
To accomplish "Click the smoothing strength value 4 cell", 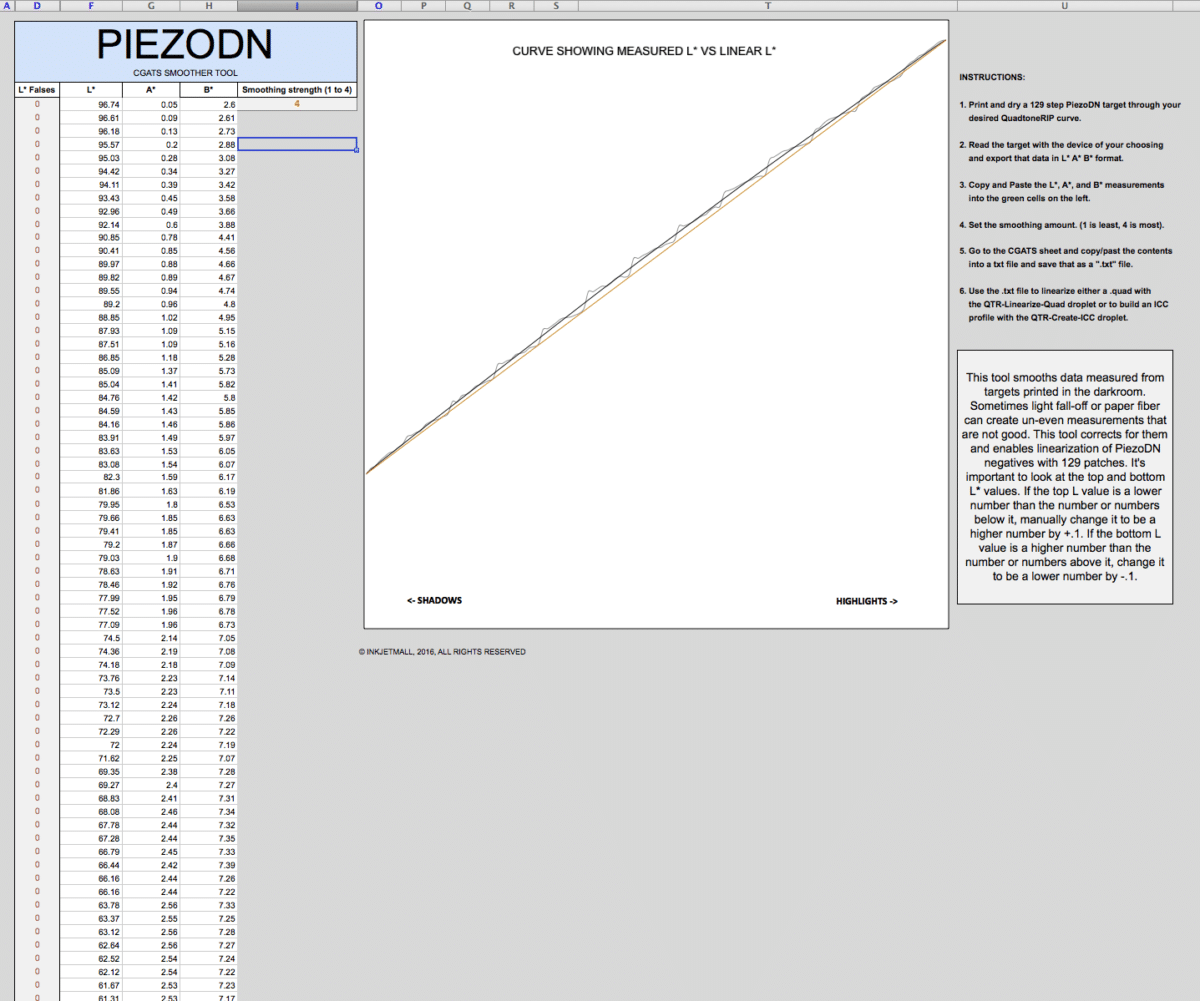I will 297,104.
